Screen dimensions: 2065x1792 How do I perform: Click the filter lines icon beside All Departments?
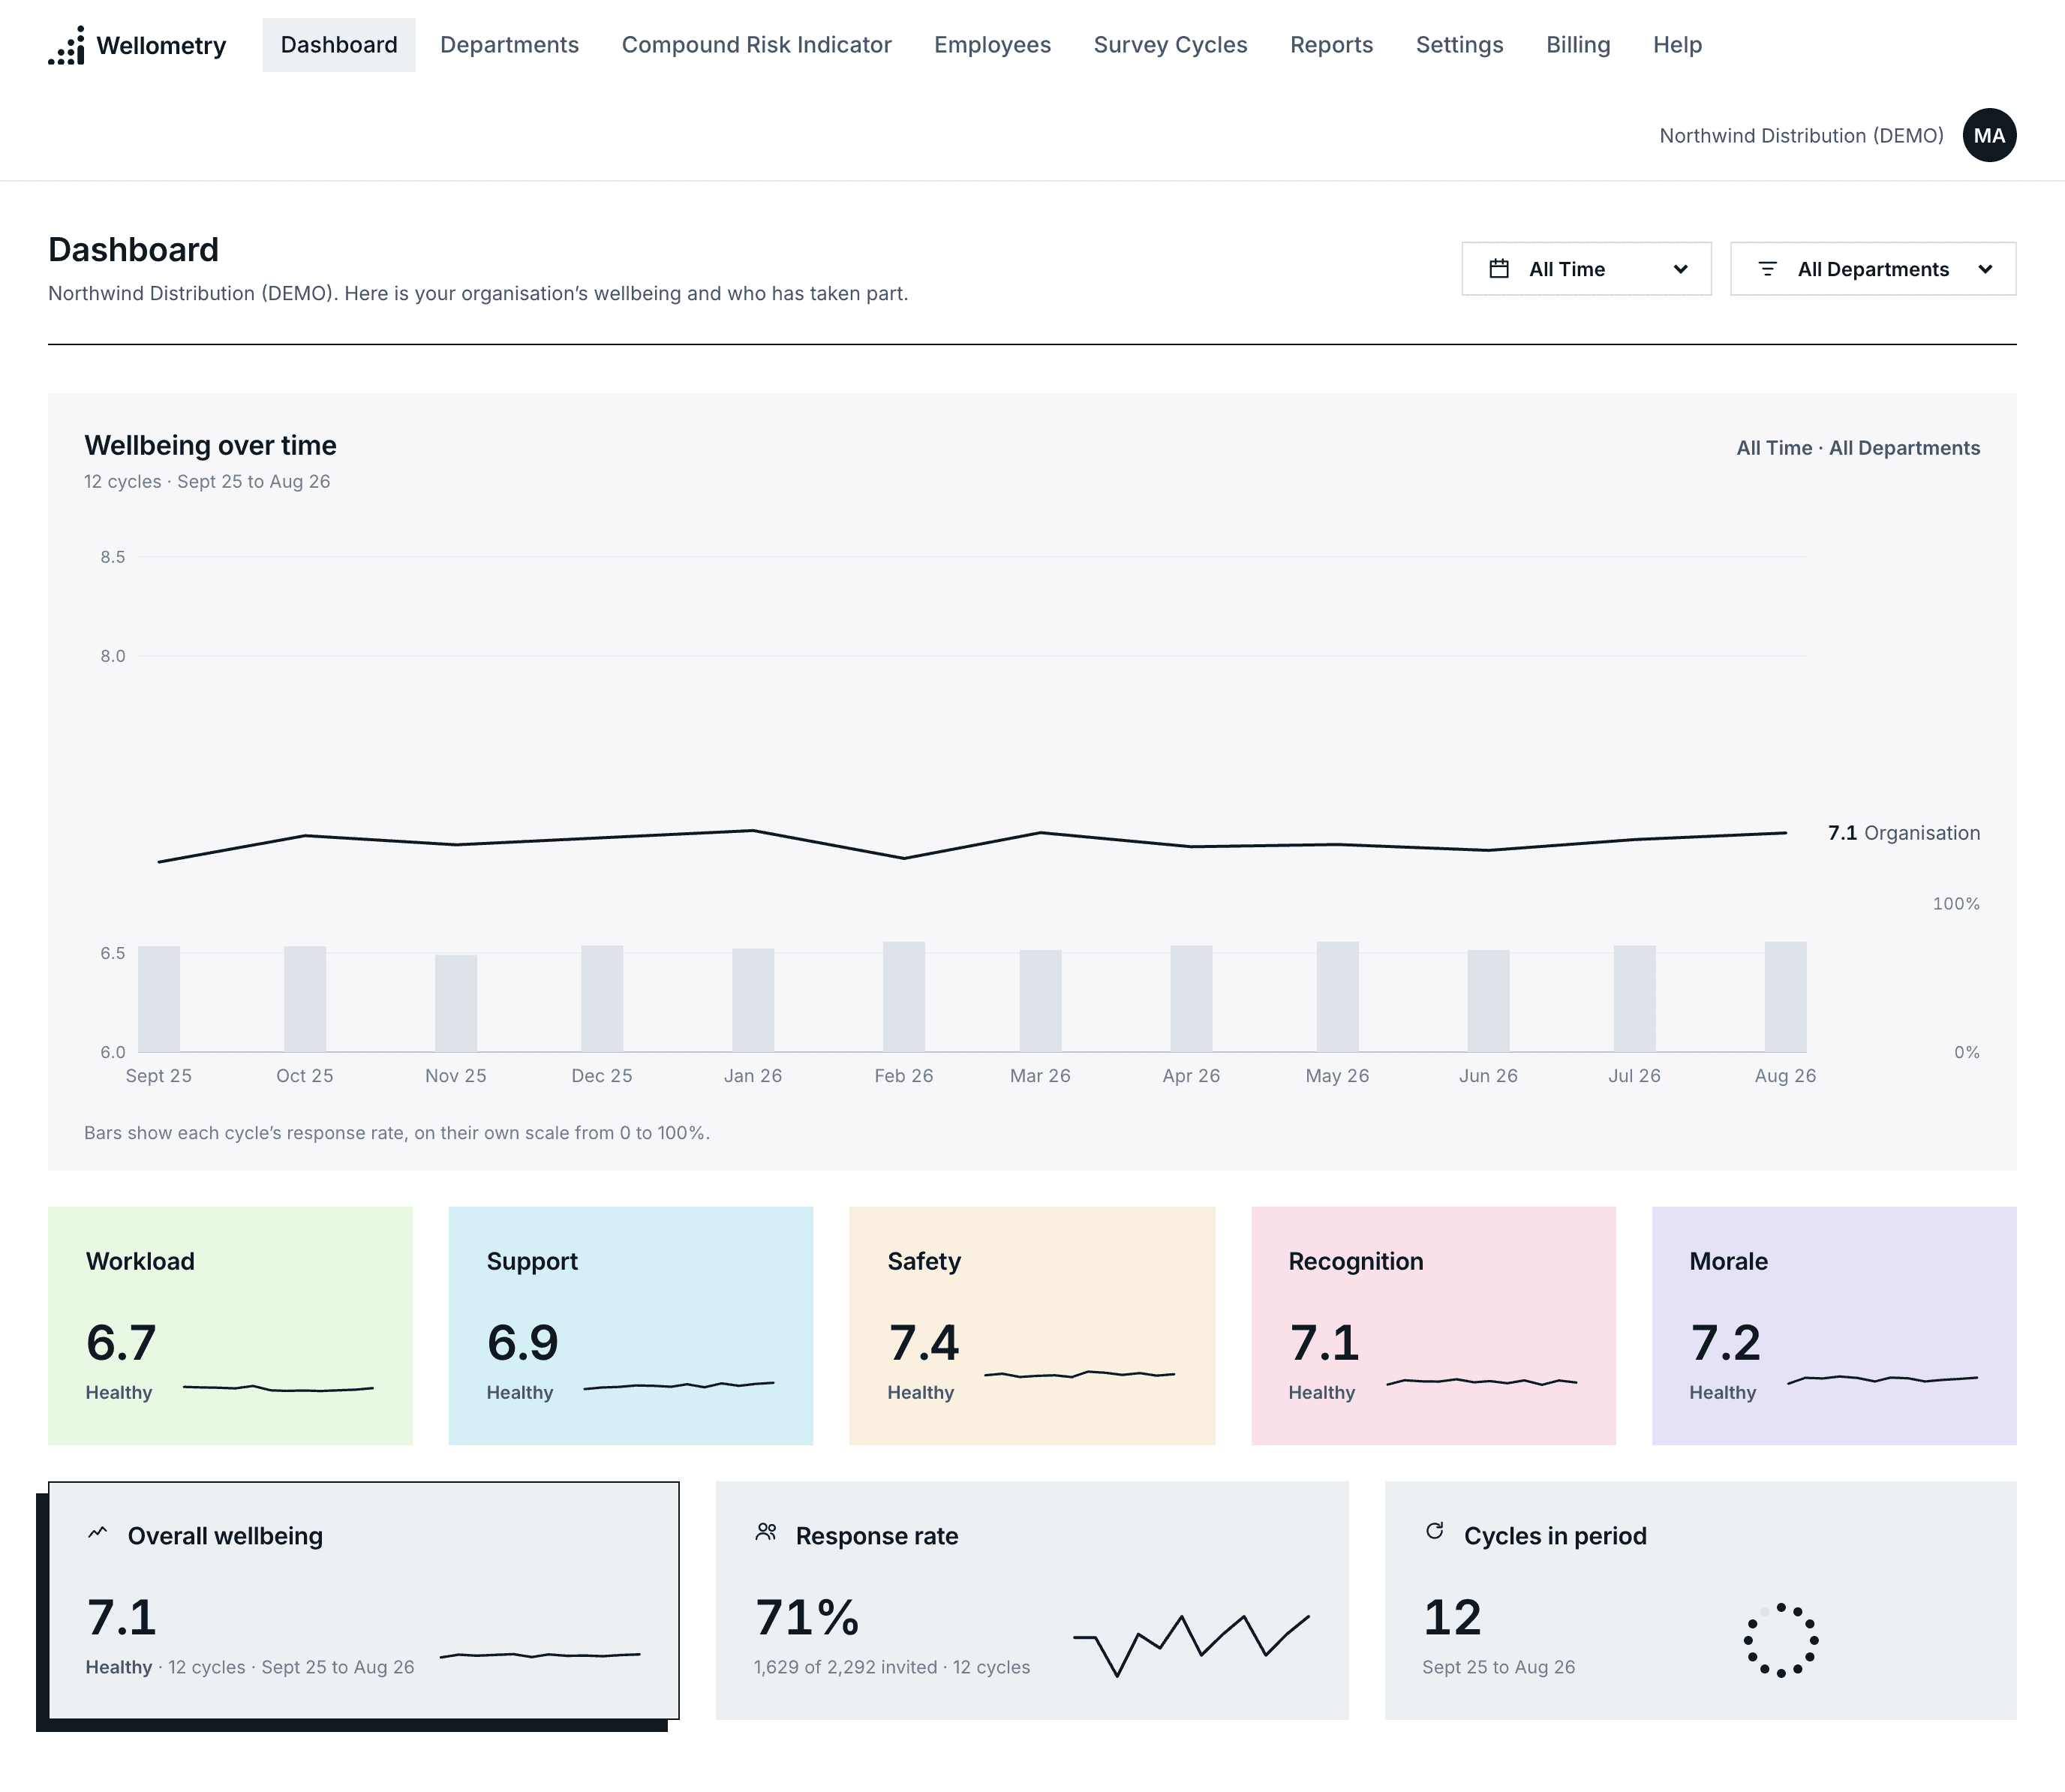click(x=1767, y=269)
